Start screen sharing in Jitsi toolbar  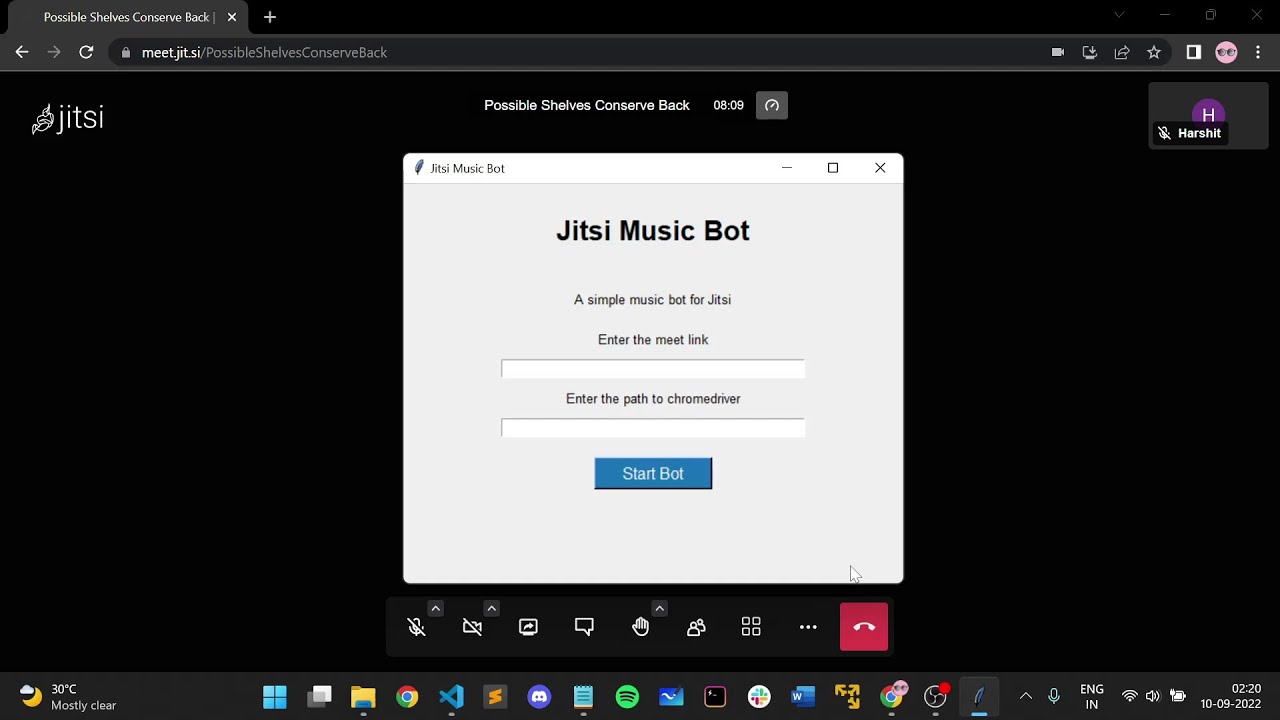(x=529, y=627)
